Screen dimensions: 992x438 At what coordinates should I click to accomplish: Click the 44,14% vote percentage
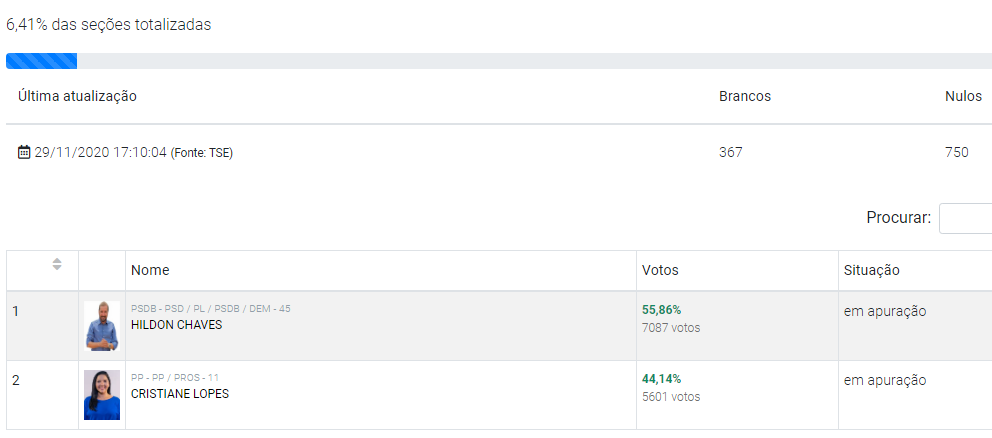tap(661, 379)
